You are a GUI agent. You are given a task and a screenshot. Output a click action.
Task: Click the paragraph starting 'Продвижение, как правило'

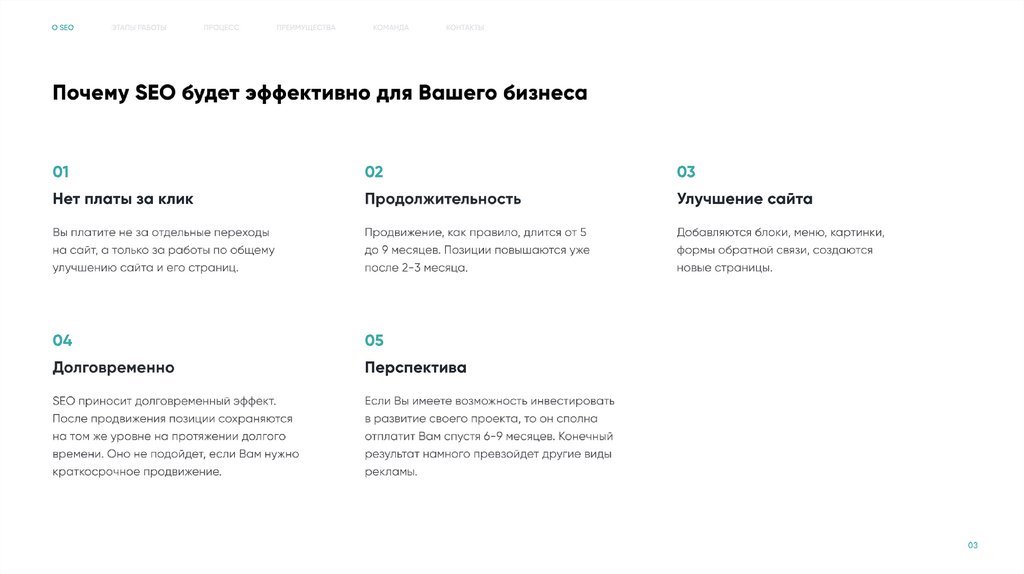477,250
